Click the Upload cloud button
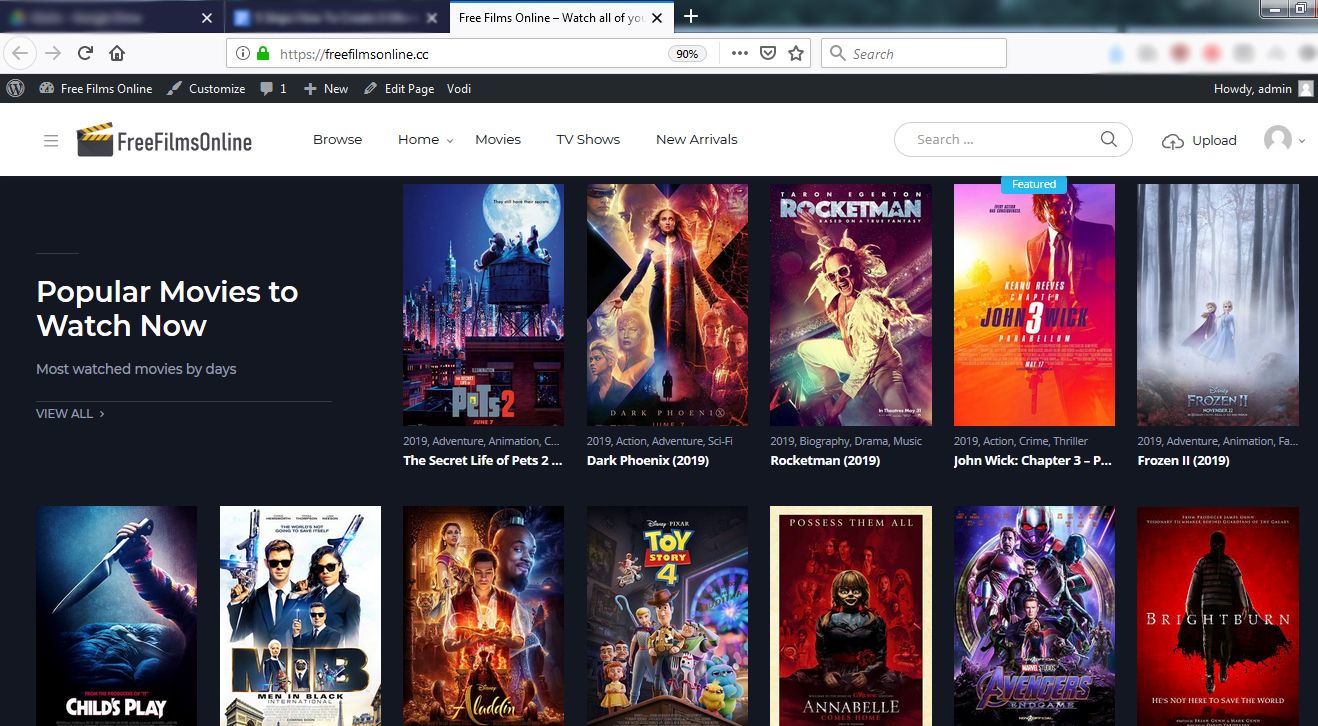Screen dimensions: 1318x726 tap(1199, 141)
